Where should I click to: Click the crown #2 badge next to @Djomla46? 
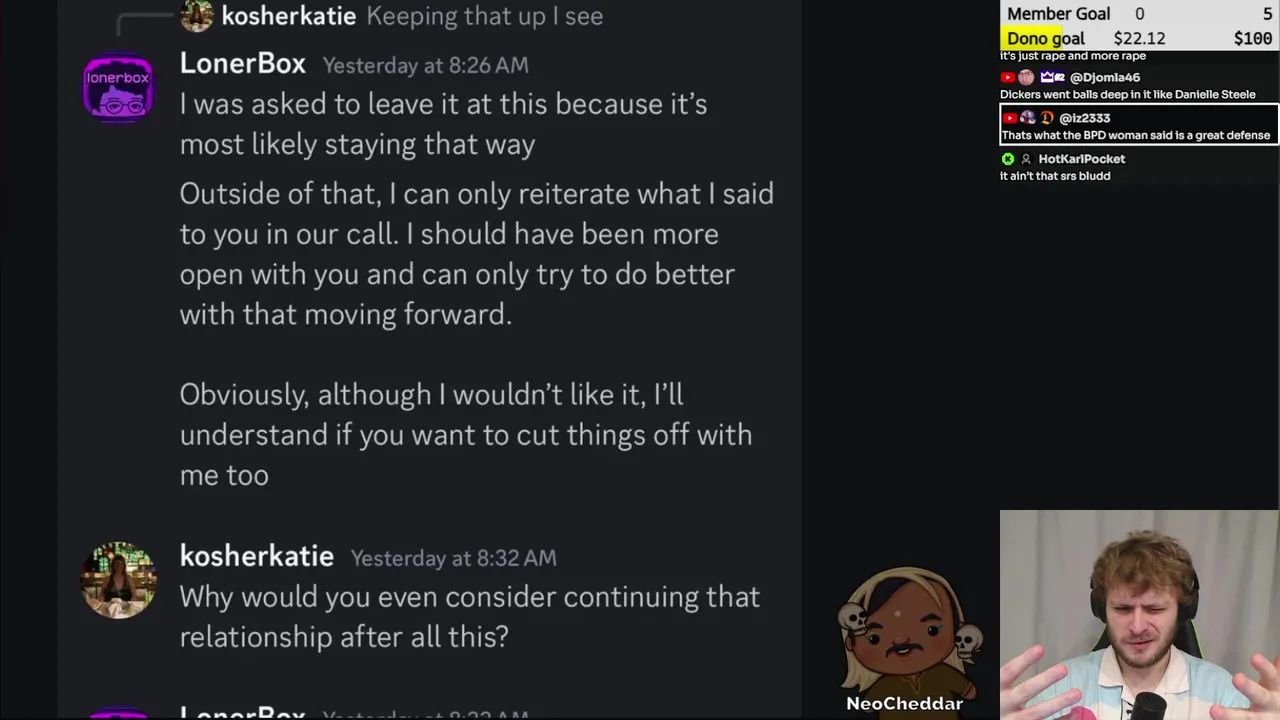pyautogui.click(x=1052, y=77)
